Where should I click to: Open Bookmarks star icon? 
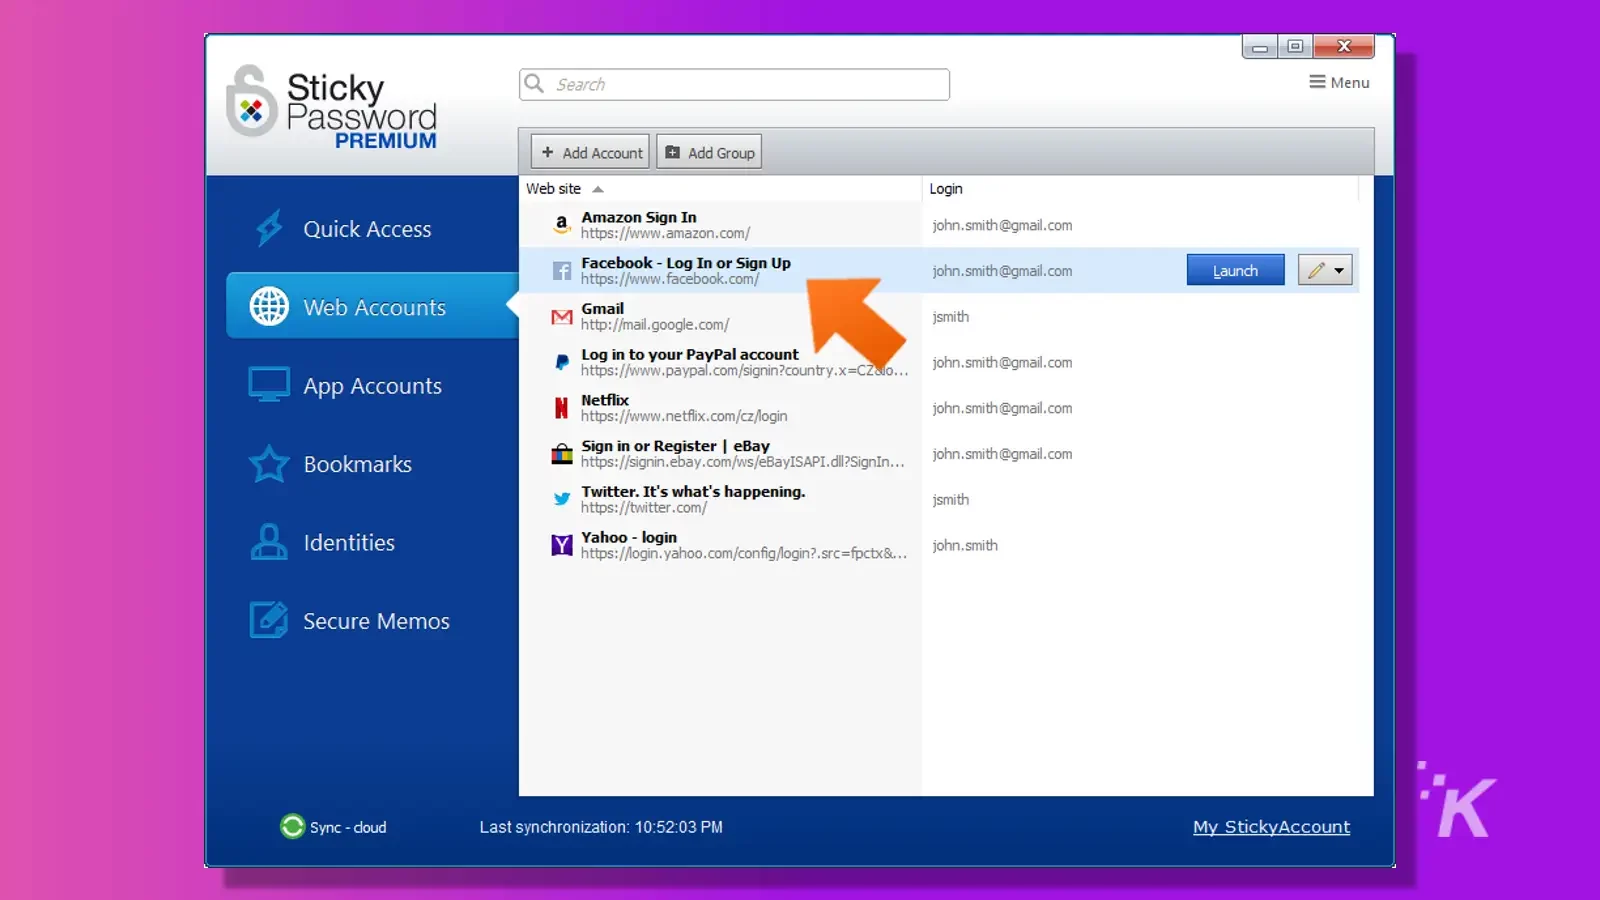[269, 464]
